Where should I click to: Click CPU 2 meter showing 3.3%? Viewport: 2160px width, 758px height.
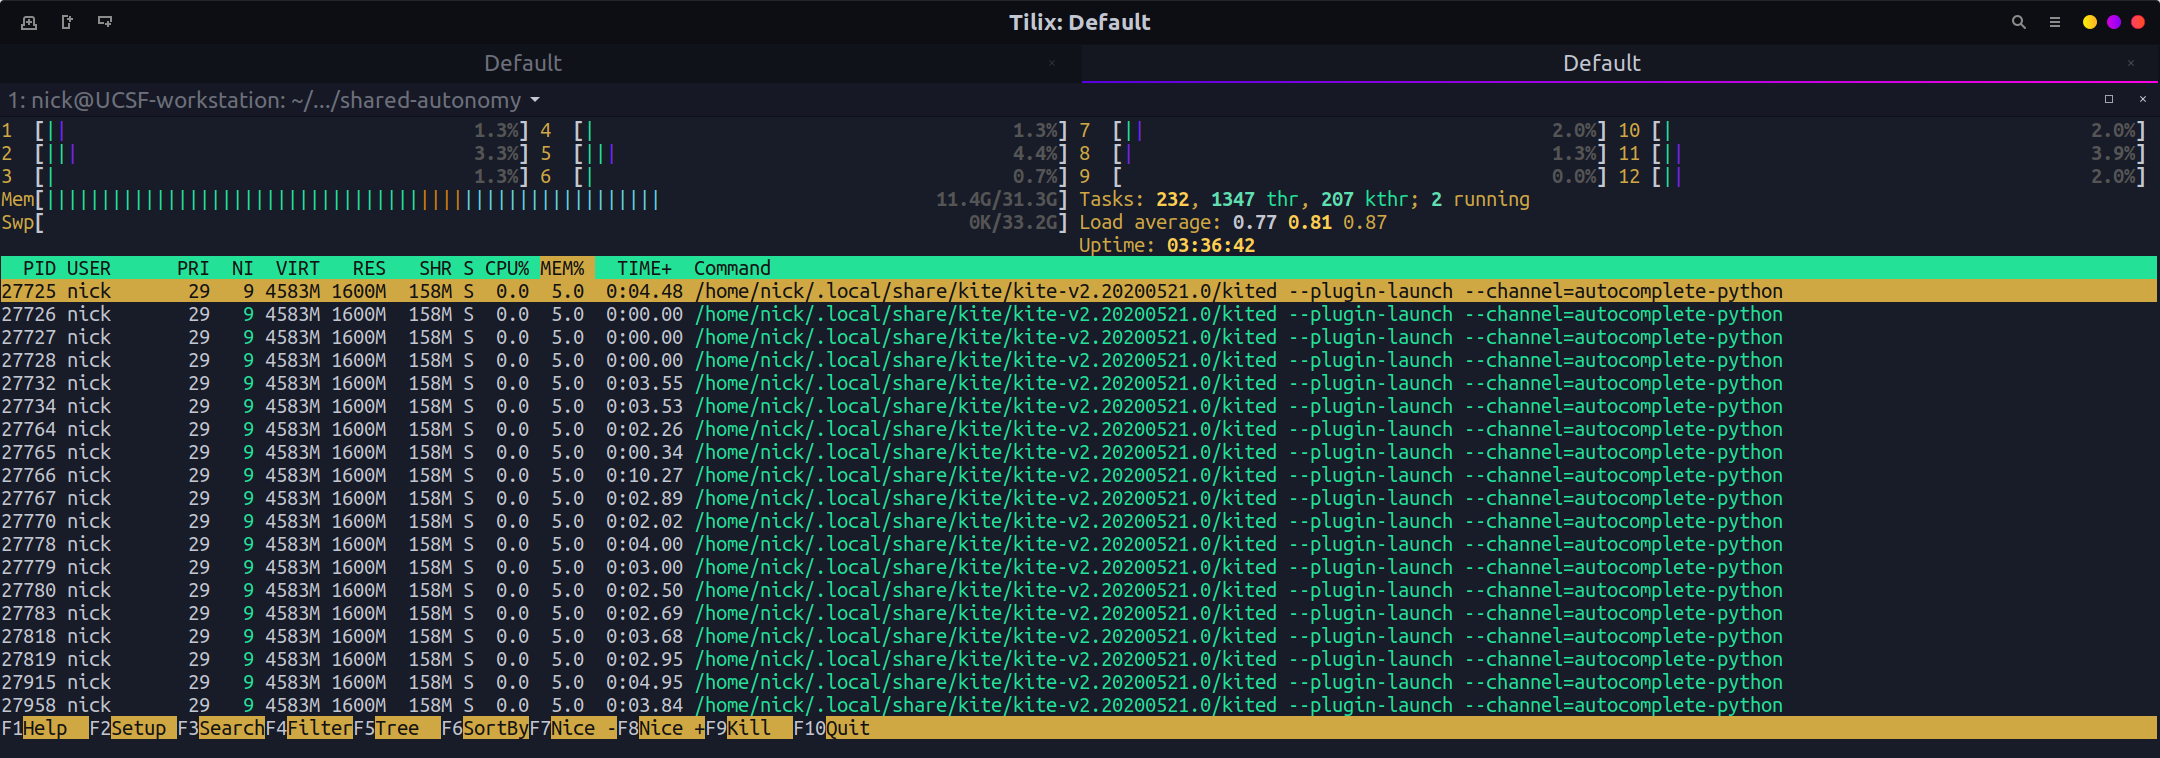(x=265, y=153)
